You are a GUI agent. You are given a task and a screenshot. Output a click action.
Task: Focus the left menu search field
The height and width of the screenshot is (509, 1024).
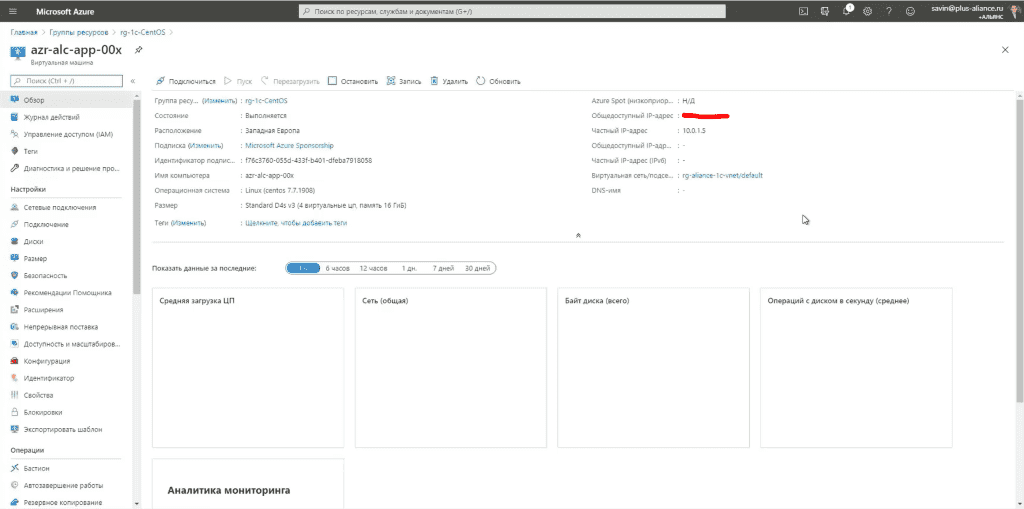(67, 81)
